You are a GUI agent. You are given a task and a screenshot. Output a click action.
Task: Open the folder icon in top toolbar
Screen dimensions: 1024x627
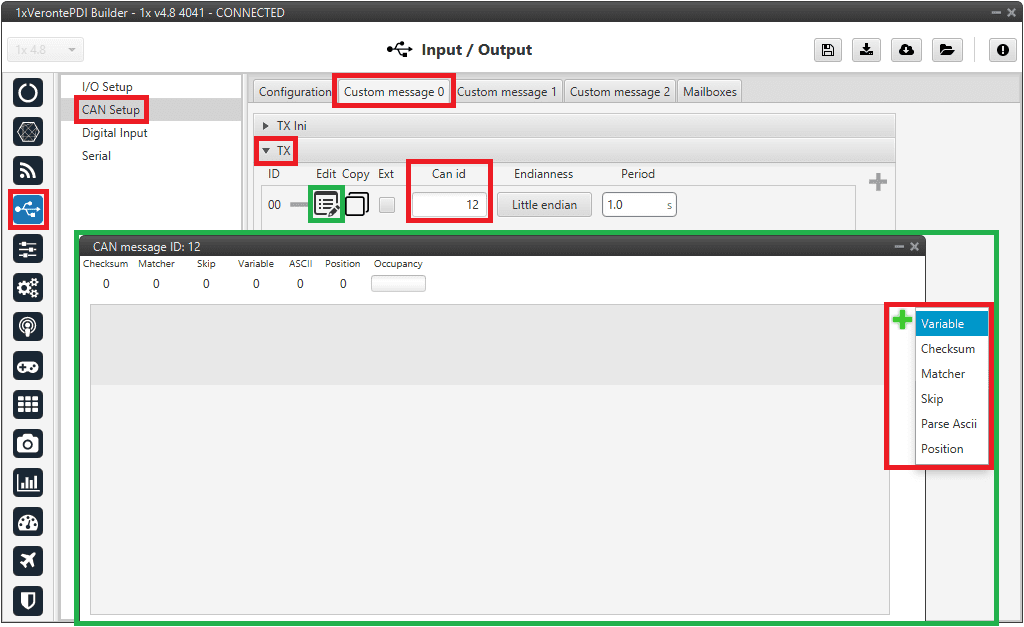tap(945, 51)
